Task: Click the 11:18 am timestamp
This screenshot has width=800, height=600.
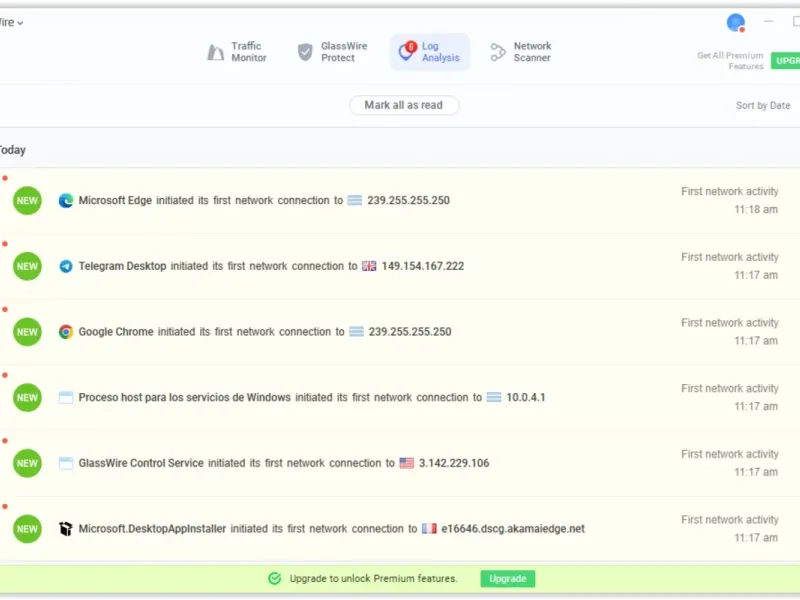Action: [x=756, y=210]
